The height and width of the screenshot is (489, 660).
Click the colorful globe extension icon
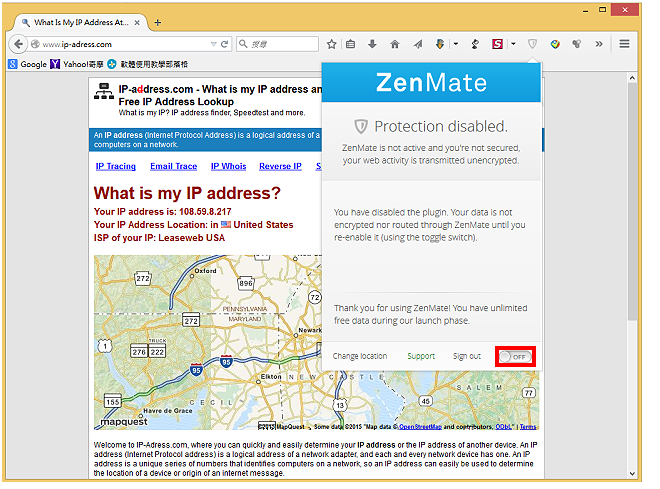(555, 44)
